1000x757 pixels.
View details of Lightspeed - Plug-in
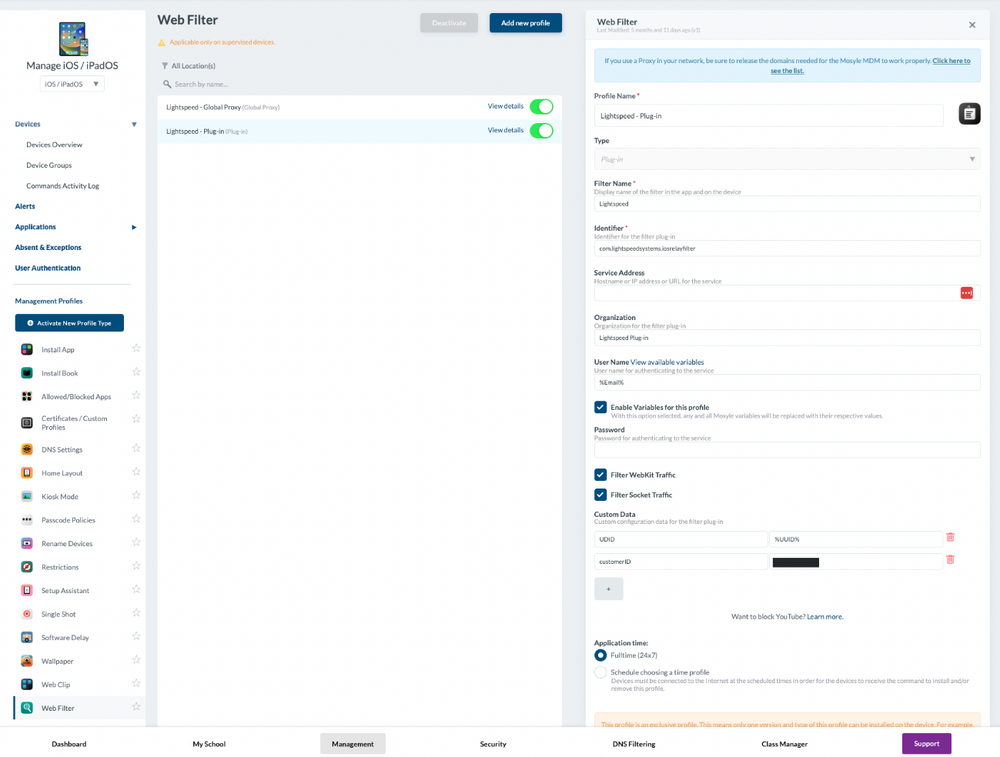click(x=506, y=130)
